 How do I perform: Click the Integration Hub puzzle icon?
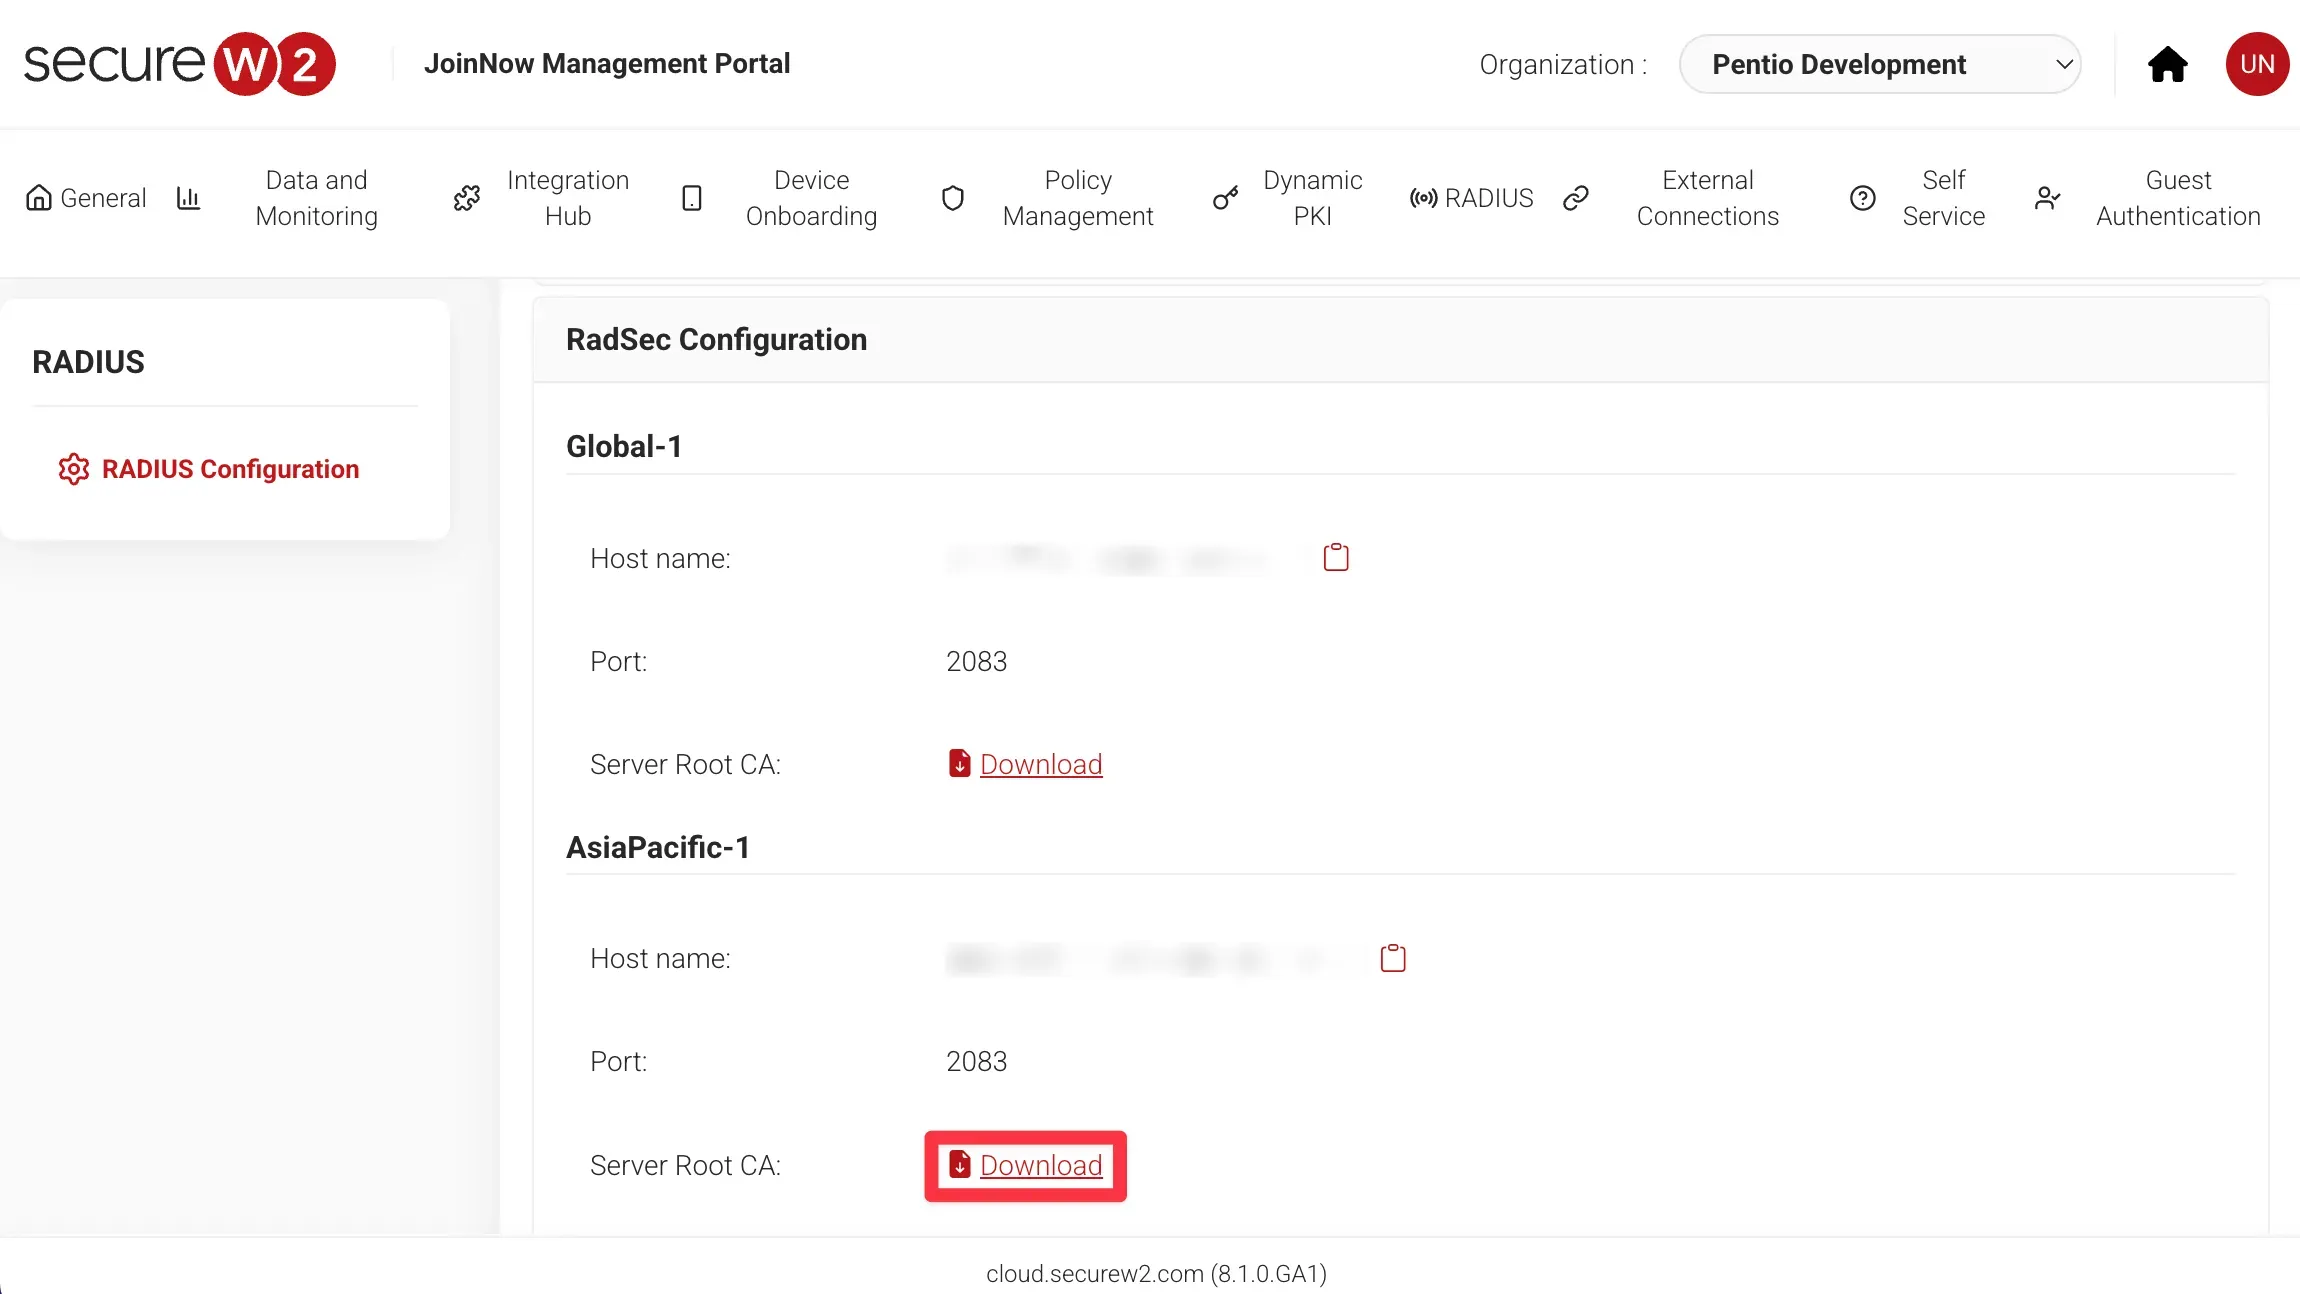pyautogui.click(x=467, y=198)
